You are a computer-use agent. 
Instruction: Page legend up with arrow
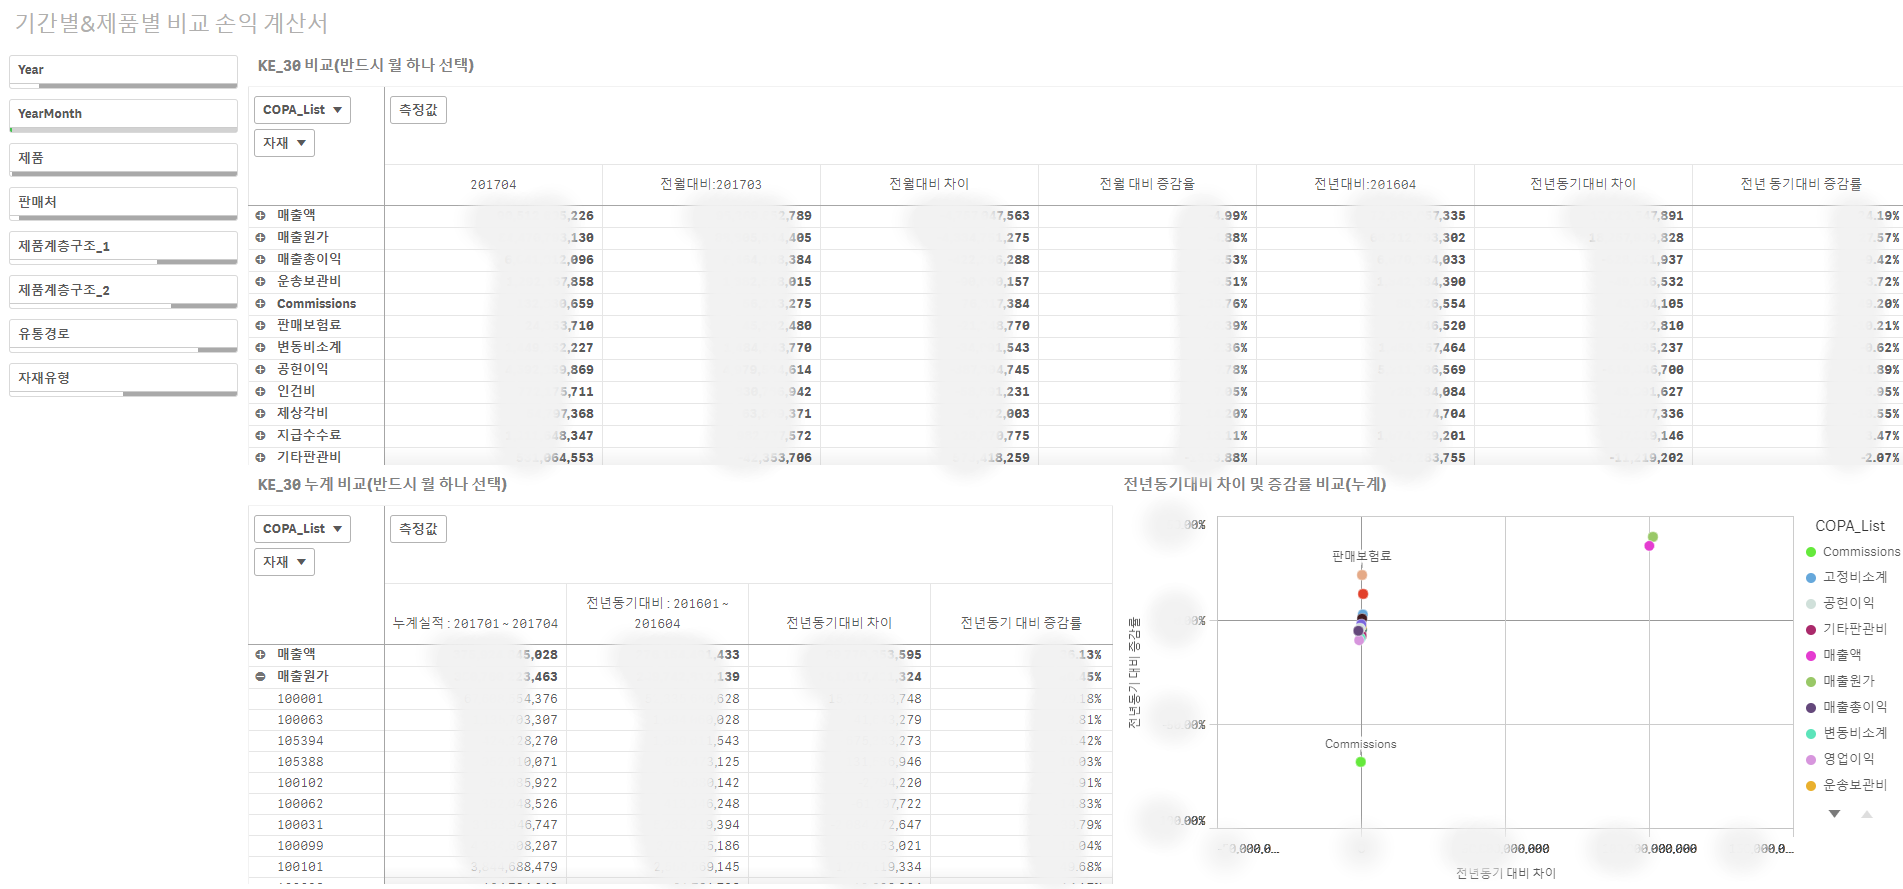(x=1866, y=814)
